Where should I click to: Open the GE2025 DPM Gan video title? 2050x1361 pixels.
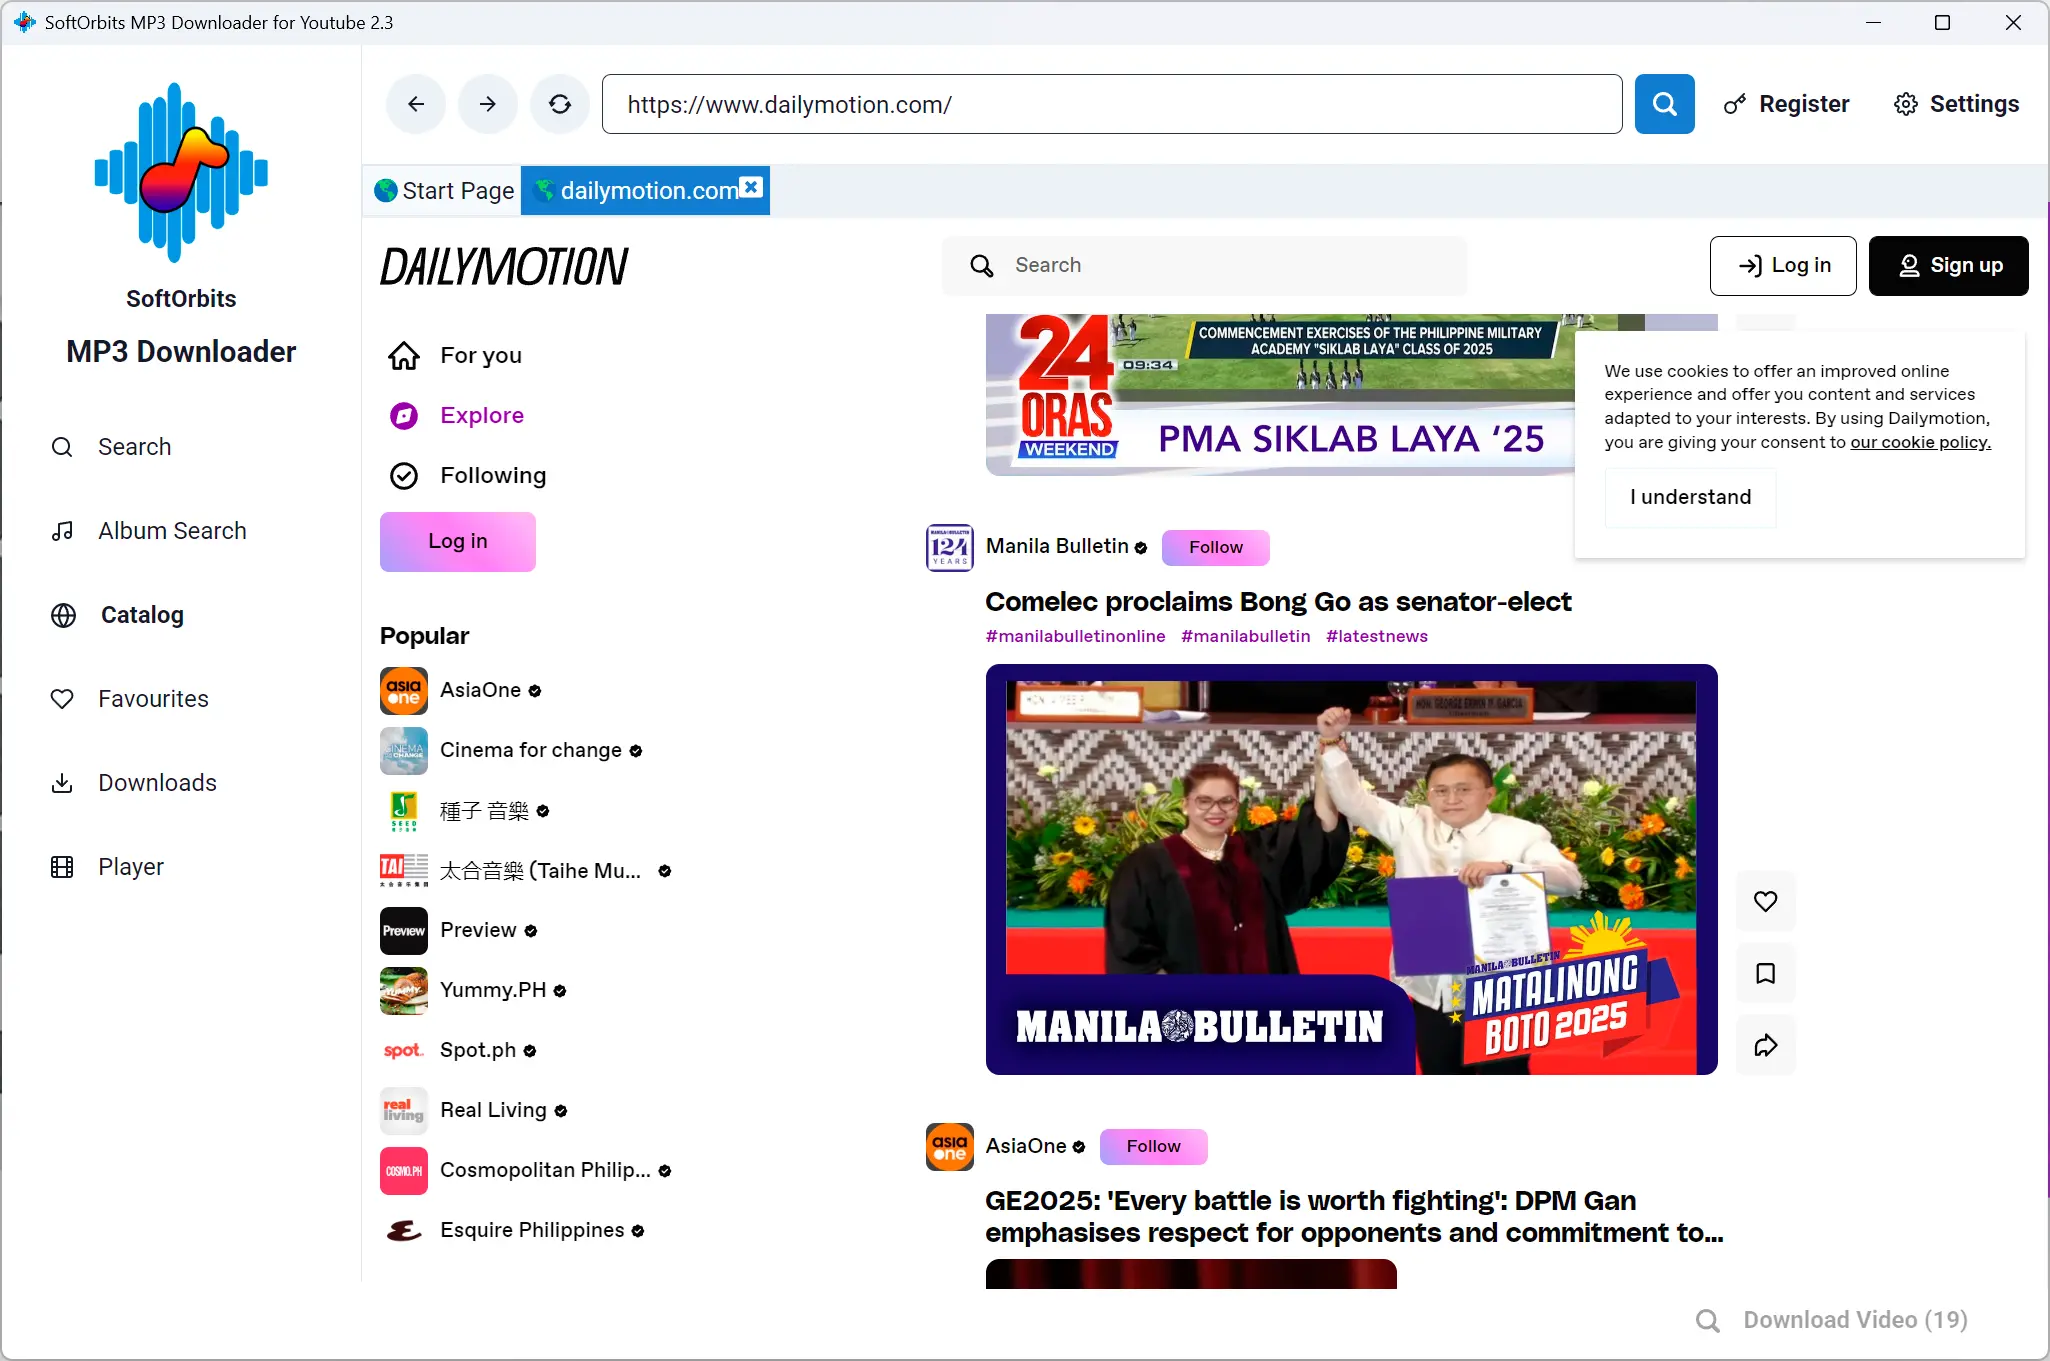(1354, 1216)
